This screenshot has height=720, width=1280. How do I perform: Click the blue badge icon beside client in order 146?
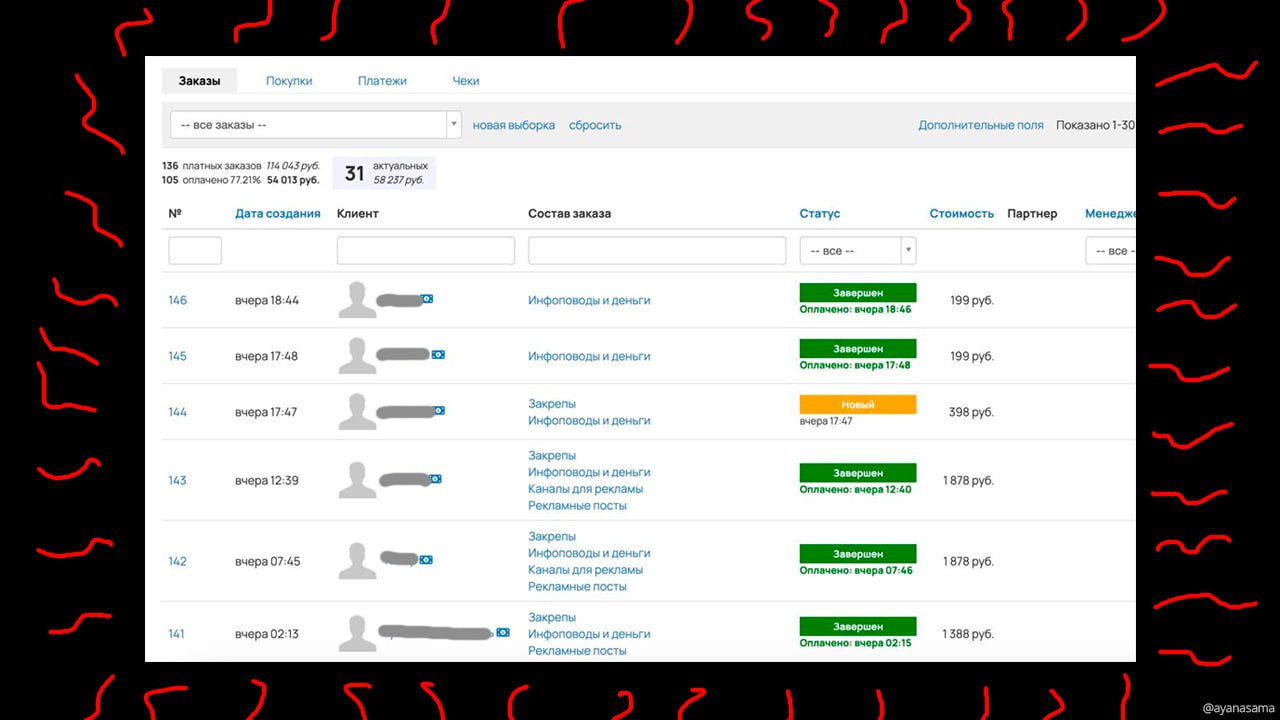pos(427,299)
